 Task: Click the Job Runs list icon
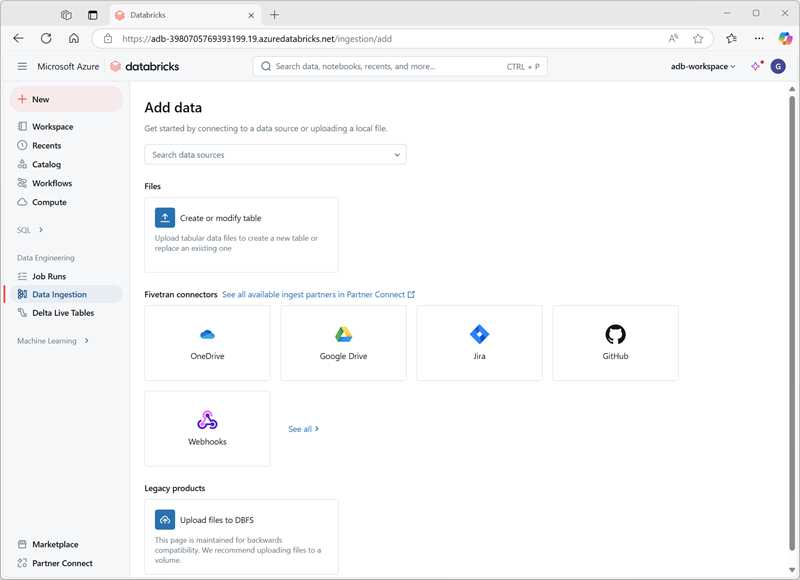22,276
